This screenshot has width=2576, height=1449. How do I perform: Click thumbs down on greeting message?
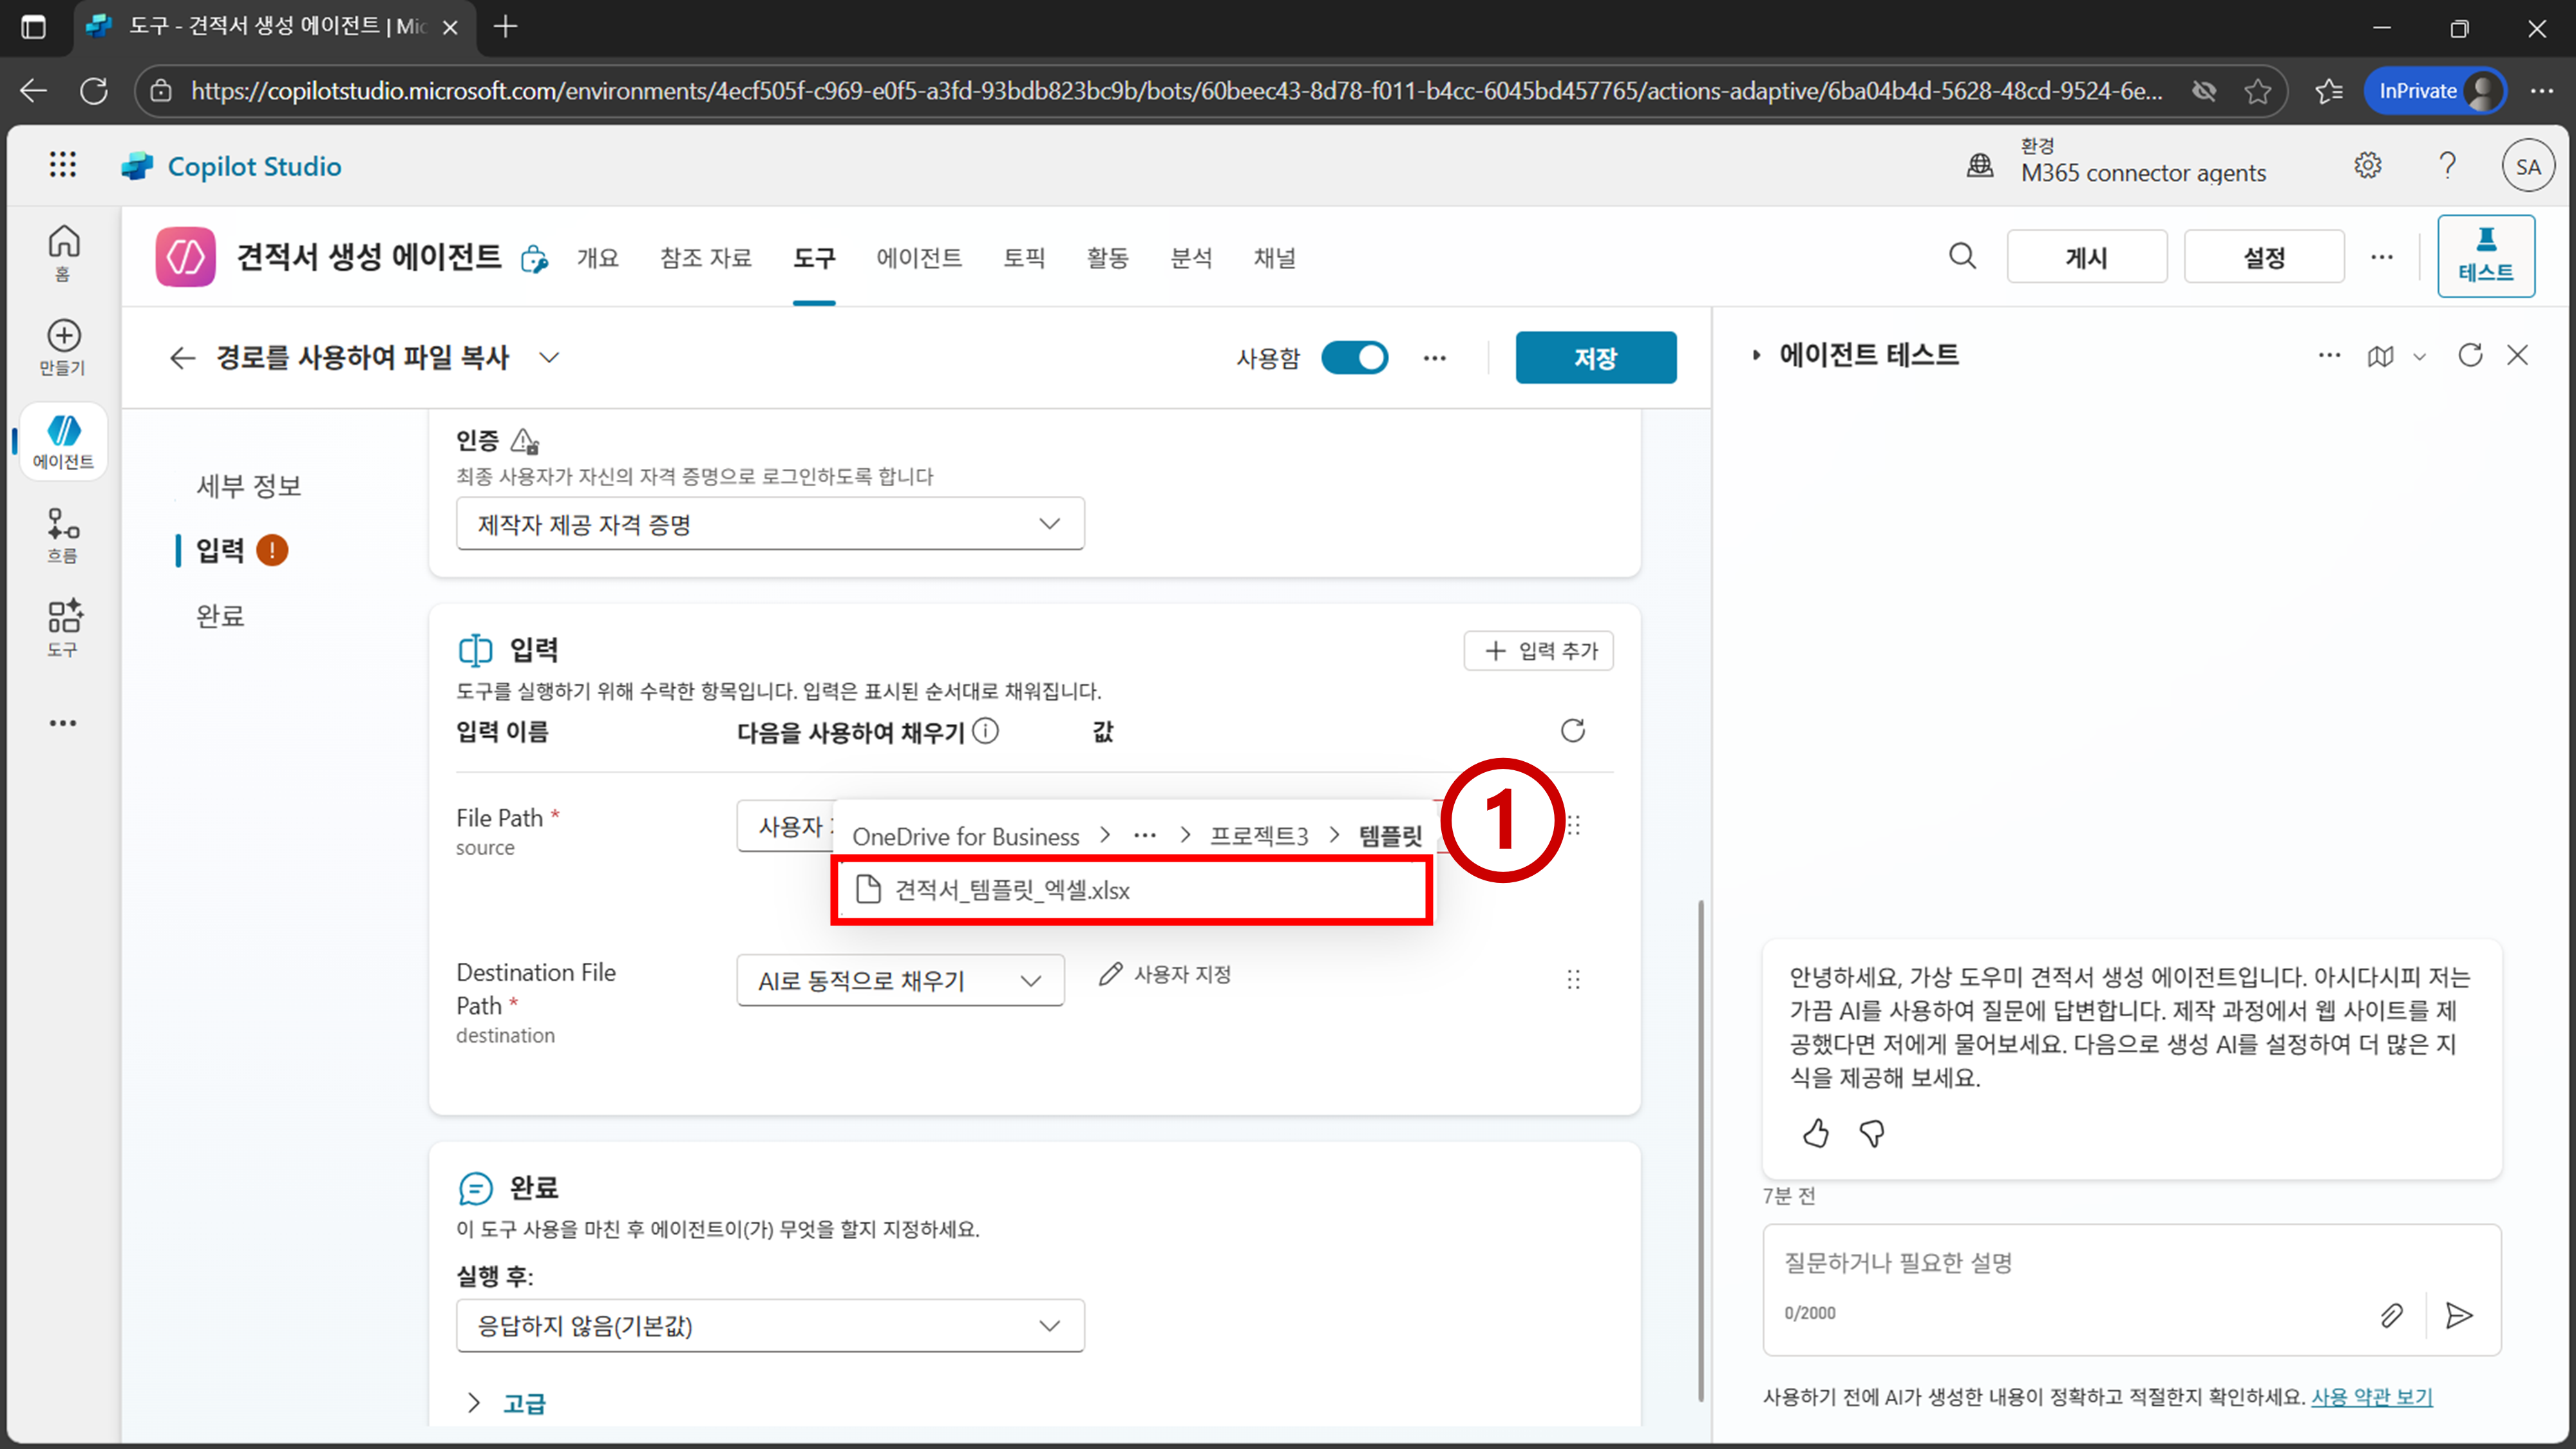coord(1871,1133)
